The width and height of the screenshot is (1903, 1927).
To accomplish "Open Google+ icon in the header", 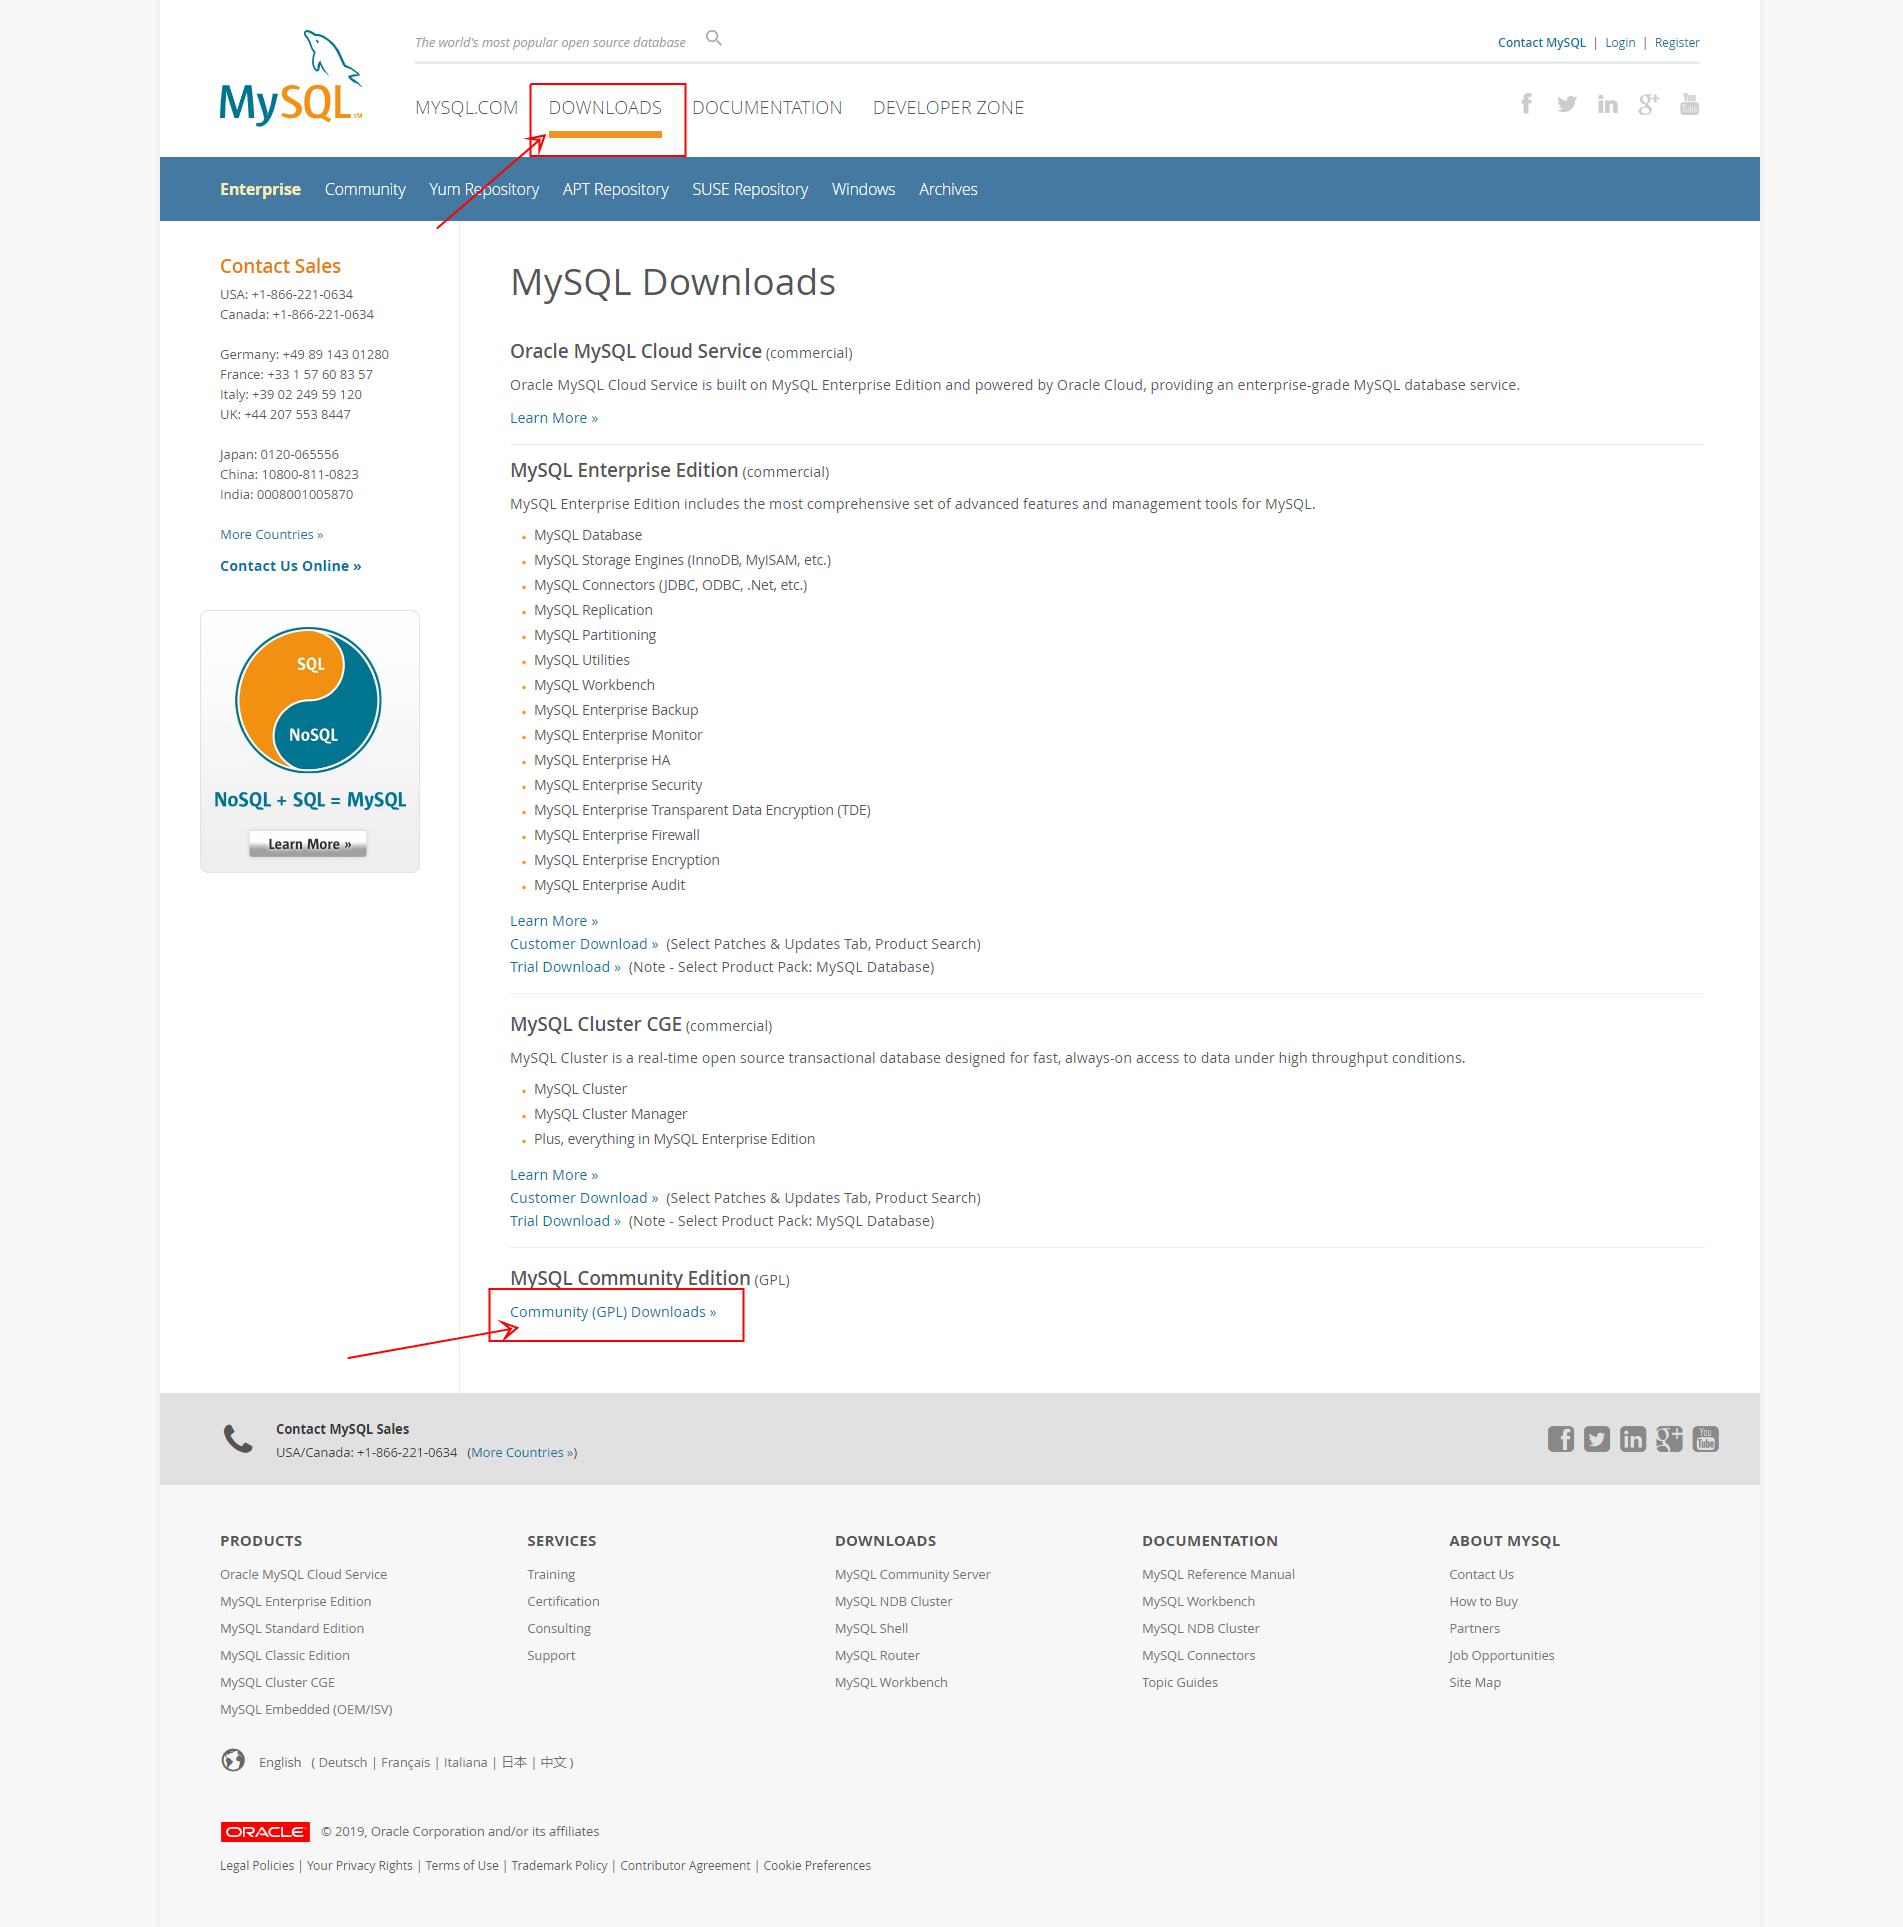I will [1649, 104].
